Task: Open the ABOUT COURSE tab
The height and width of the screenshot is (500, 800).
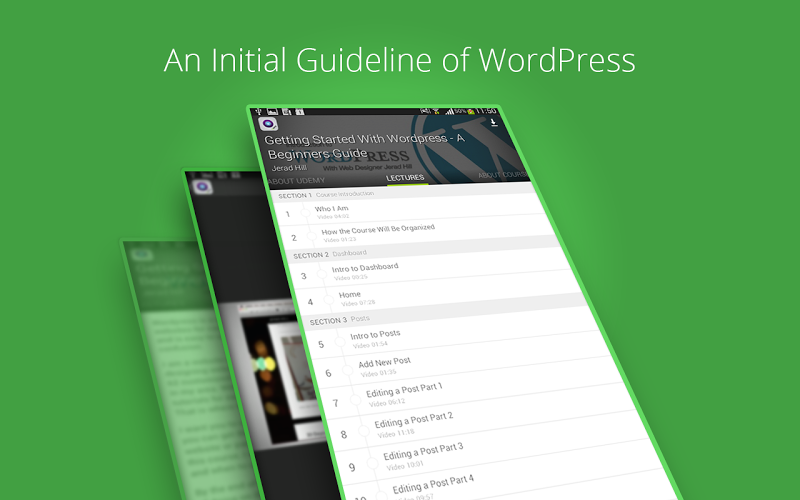Action: pos(503,174)
